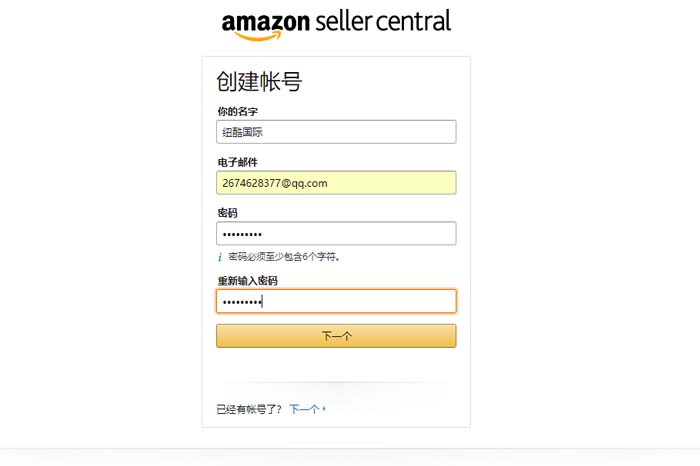Image resolution: width=700 pixels, height=466 pixels.
Task: Click the 创建帐号 page heading
Action: 259,82
